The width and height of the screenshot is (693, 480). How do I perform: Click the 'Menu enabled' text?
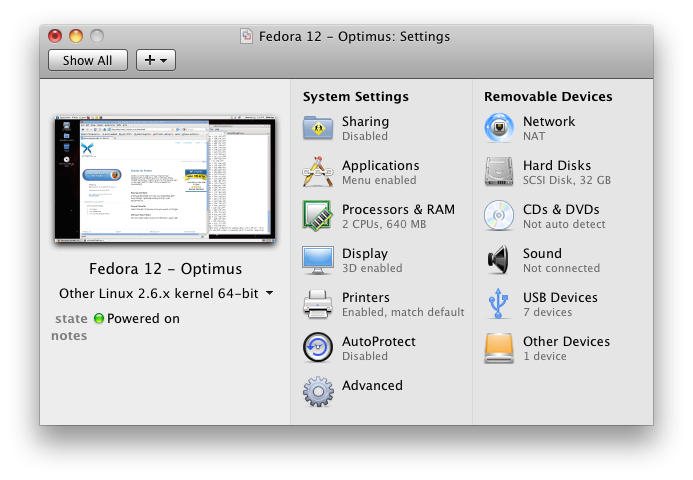(x=379, y=180)
